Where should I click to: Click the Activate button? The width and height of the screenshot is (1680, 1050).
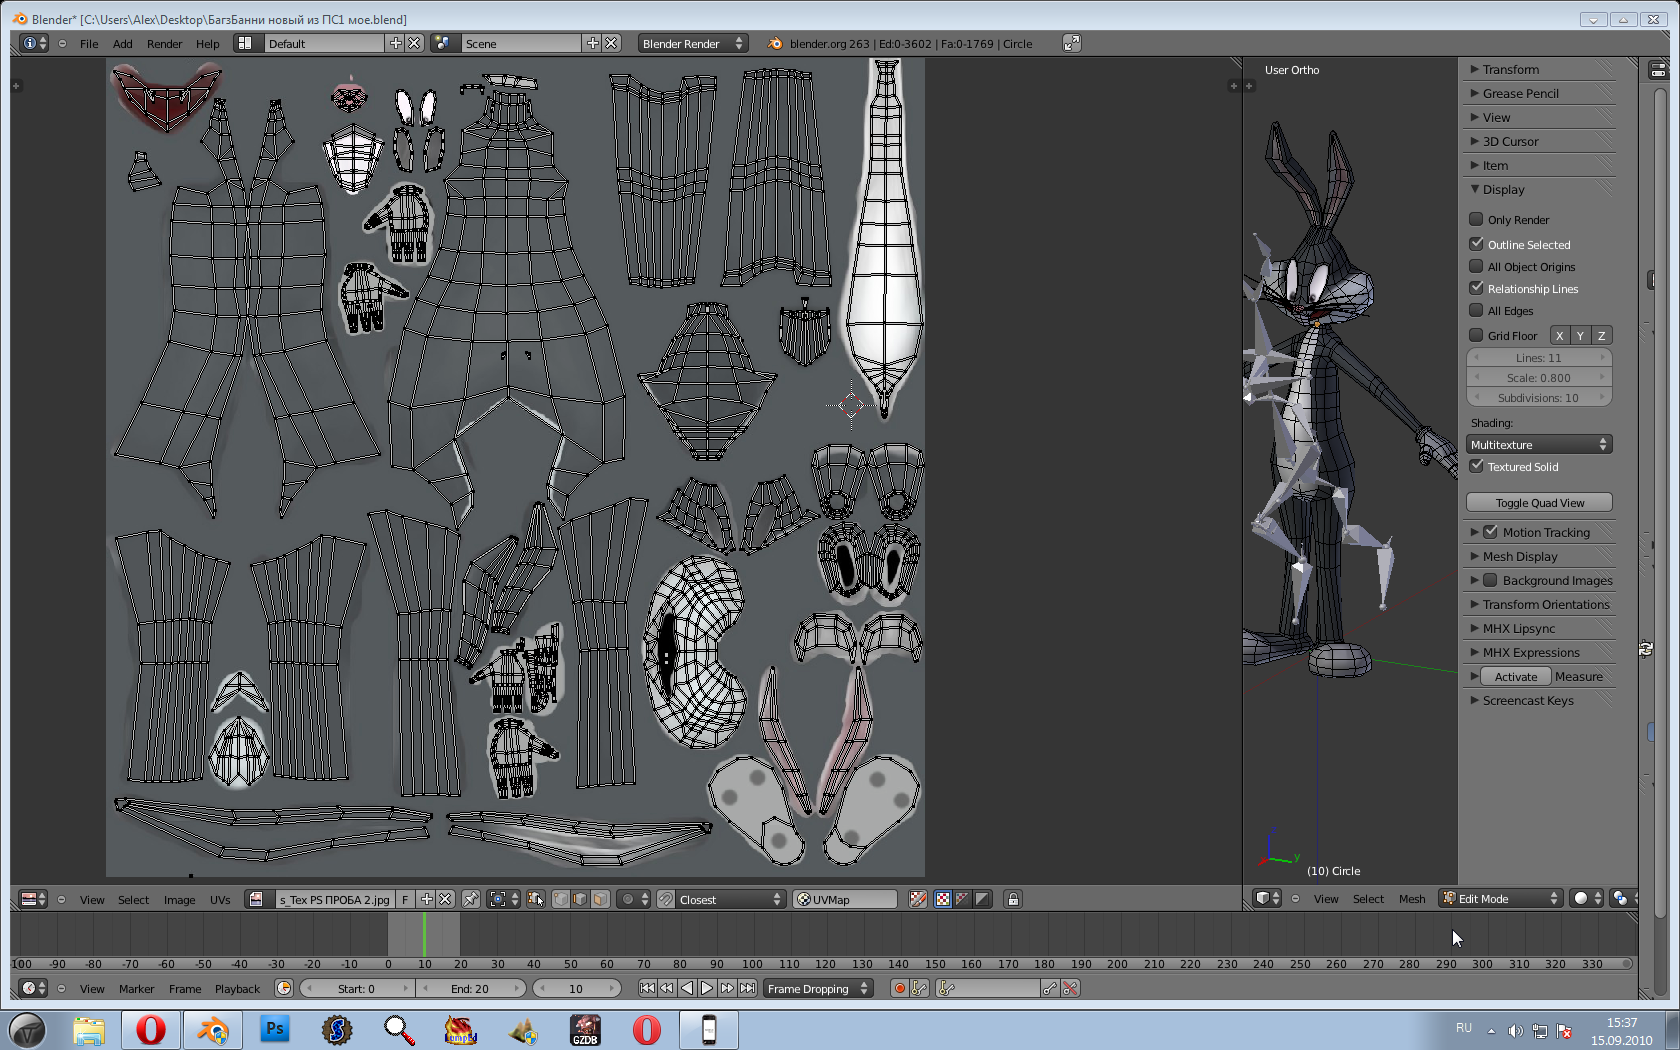(1515, 676)
